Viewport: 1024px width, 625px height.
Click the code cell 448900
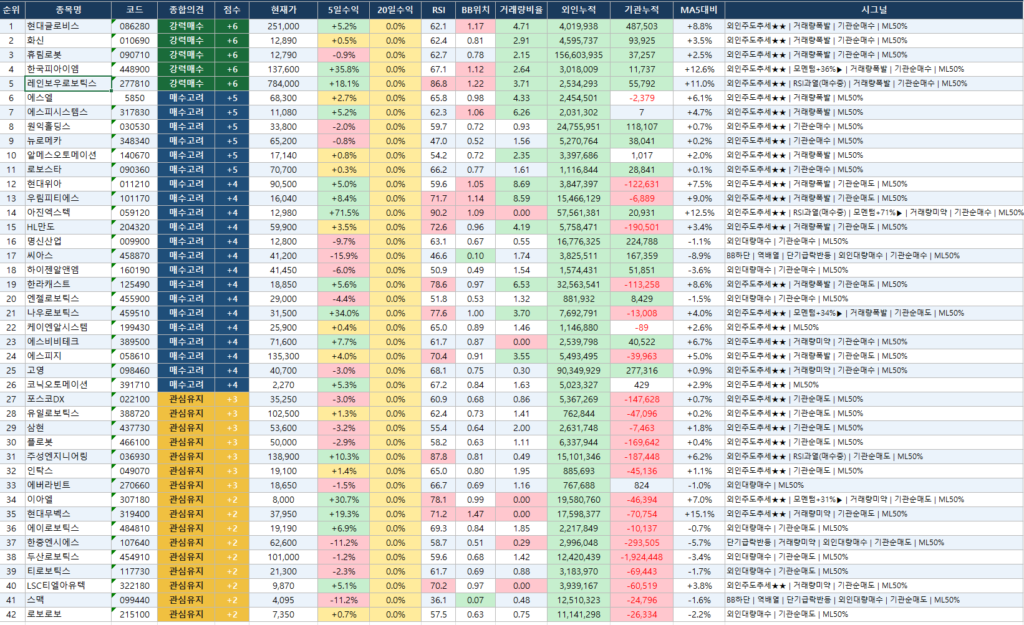pyautogui.click(x=135, y=69)
